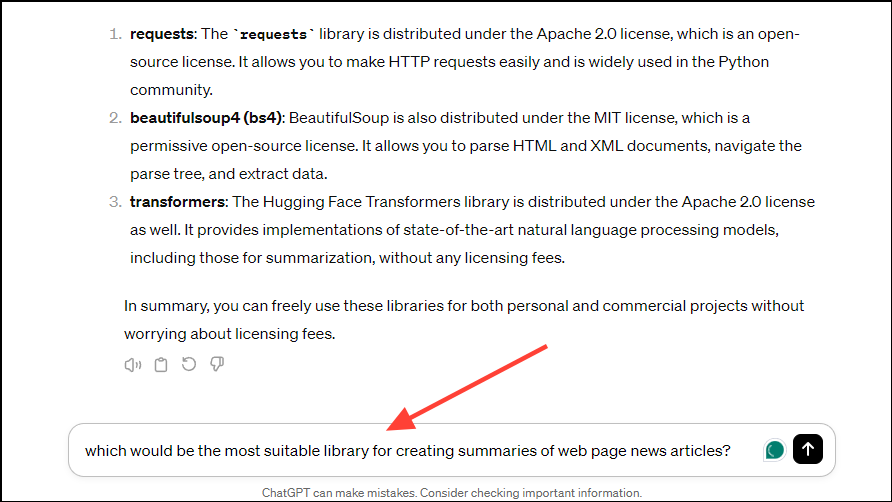Click the Read aloud speaker icon
Image resolution: width=892 pixels, height=502 pixels.
coord(133,364)
